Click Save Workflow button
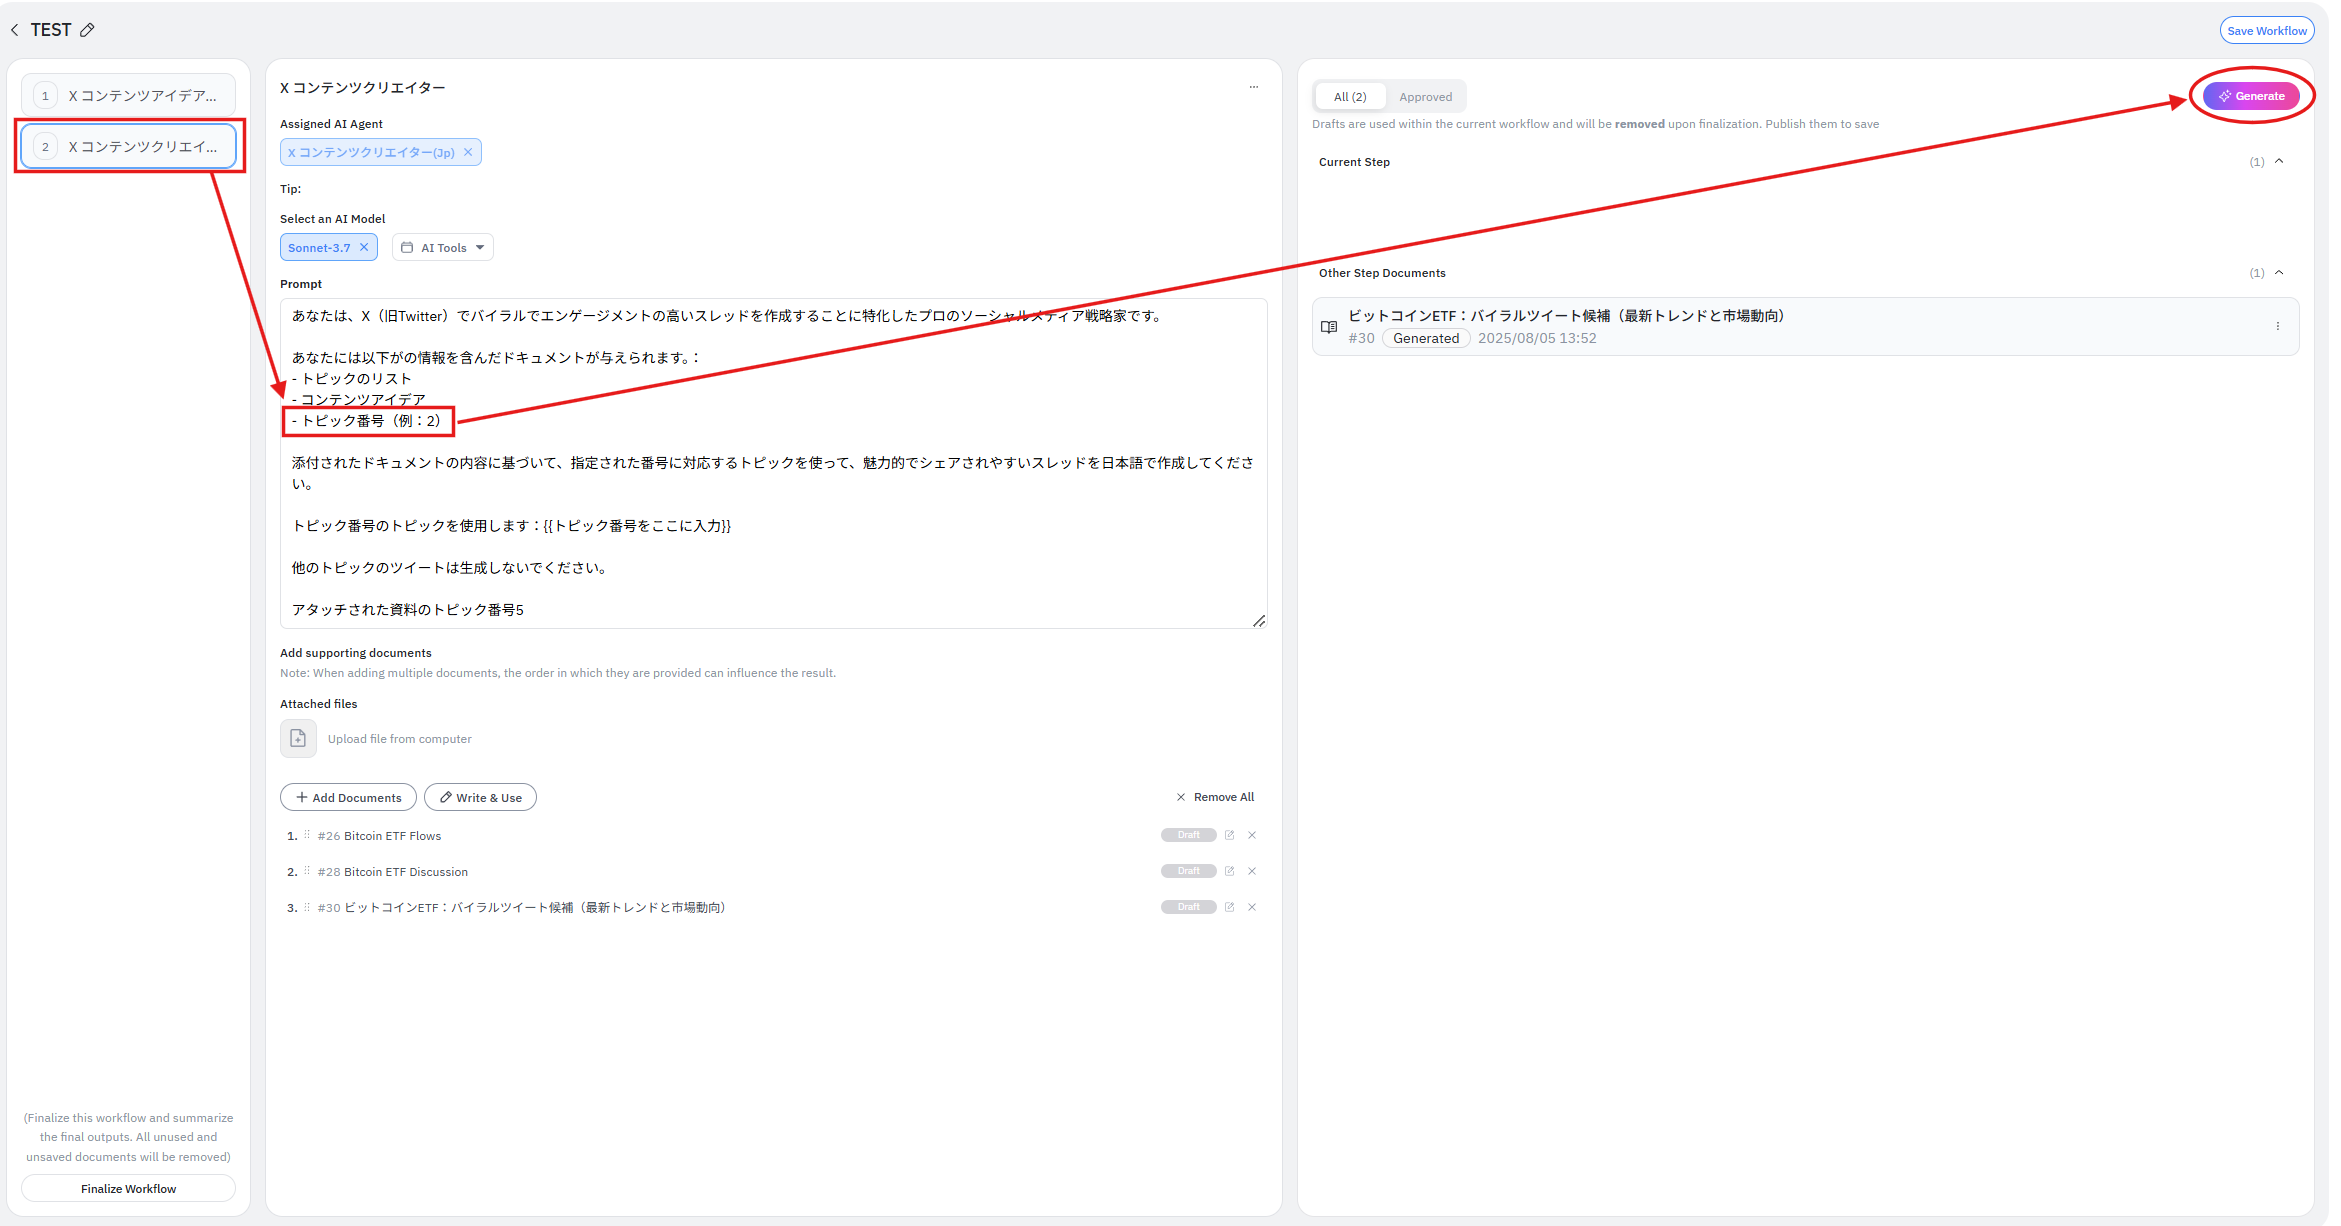Viewport: 2341px width, 1226px height. pyautogui.click(x=2266, y=31)
